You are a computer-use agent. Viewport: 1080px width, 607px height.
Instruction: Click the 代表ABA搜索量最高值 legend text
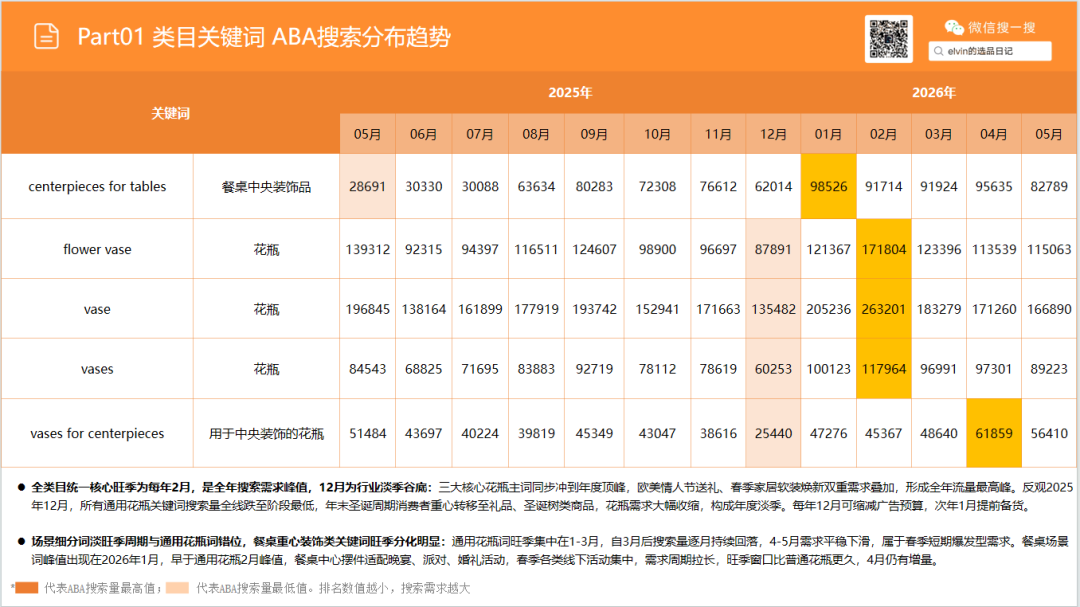(x=101, y=588)
